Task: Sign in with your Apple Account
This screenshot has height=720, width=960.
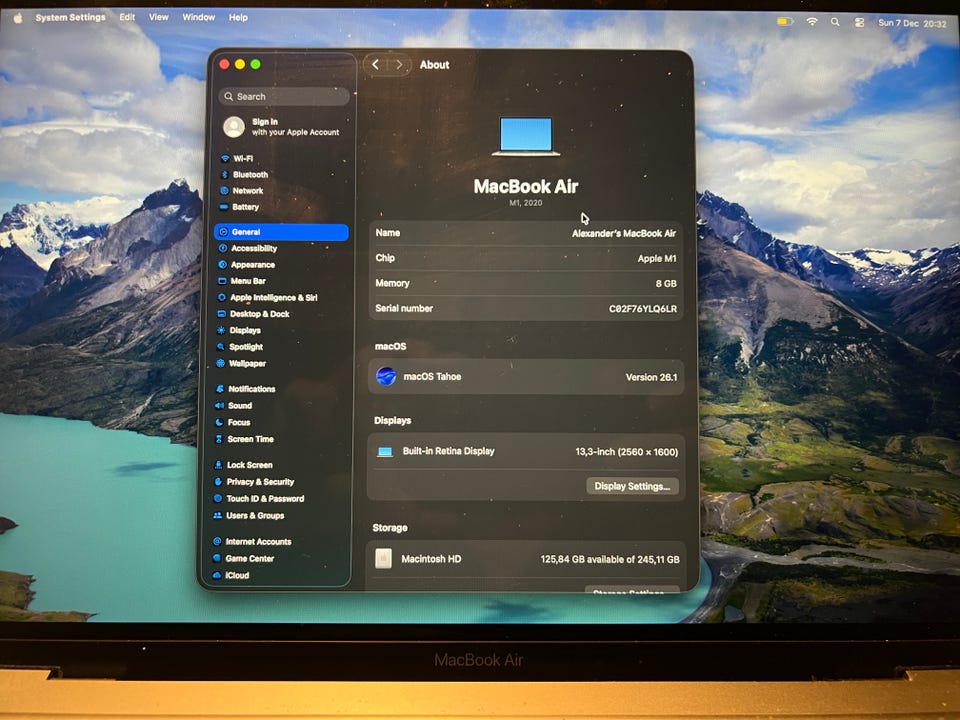Action: click(282, 127)
